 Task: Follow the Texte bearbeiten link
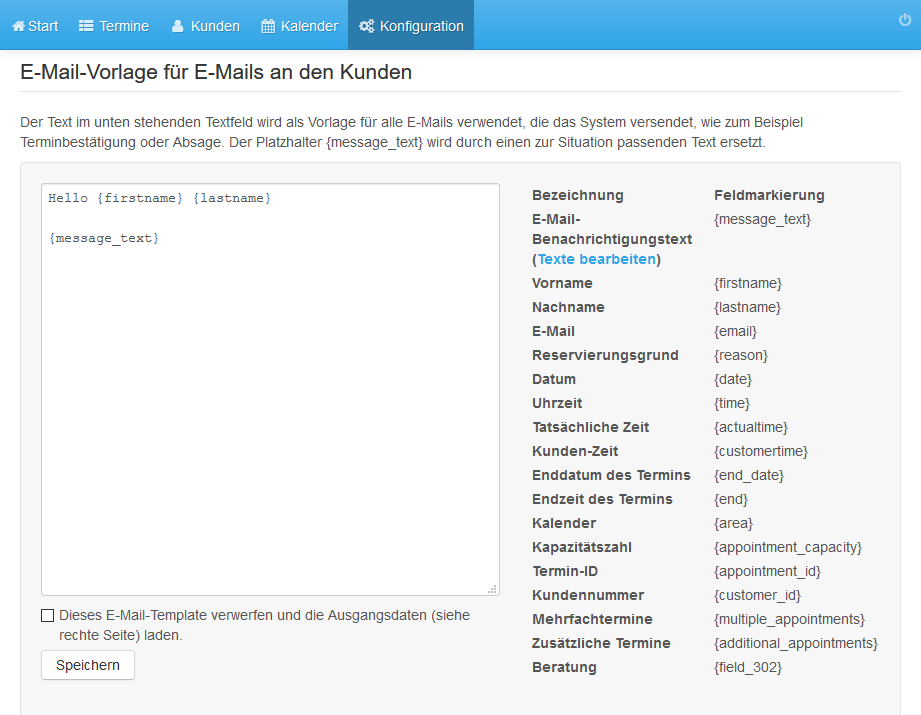(597, 259)
